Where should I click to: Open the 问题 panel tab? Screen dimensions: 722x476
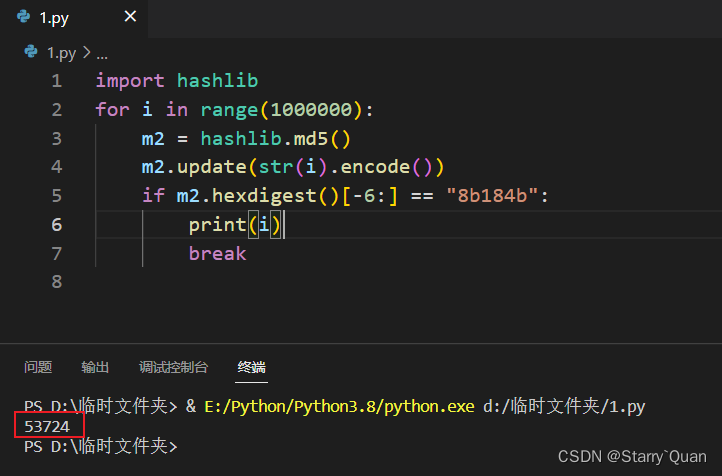click(38, 367)
